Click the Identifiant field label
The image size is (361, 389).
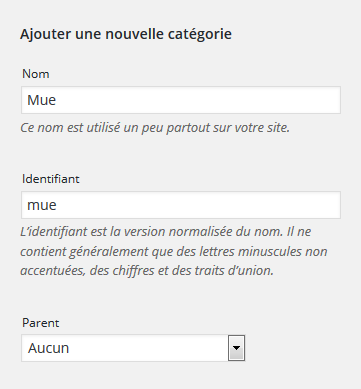point(51,179)
